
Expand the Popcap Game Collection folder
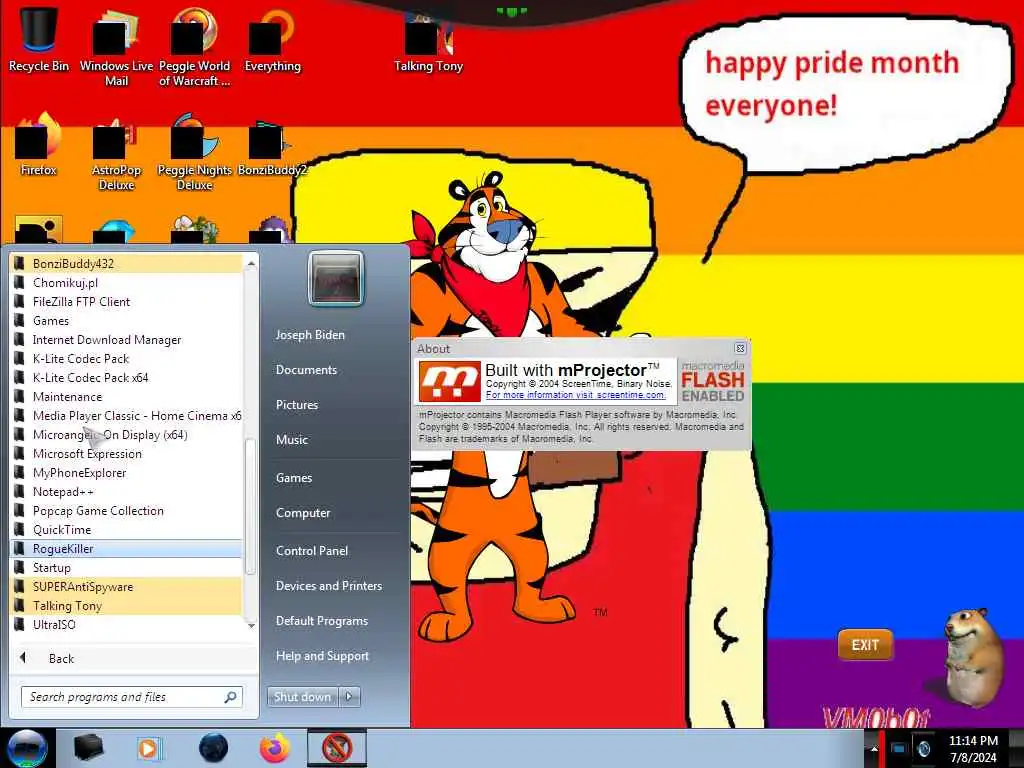tap(127, 511)
